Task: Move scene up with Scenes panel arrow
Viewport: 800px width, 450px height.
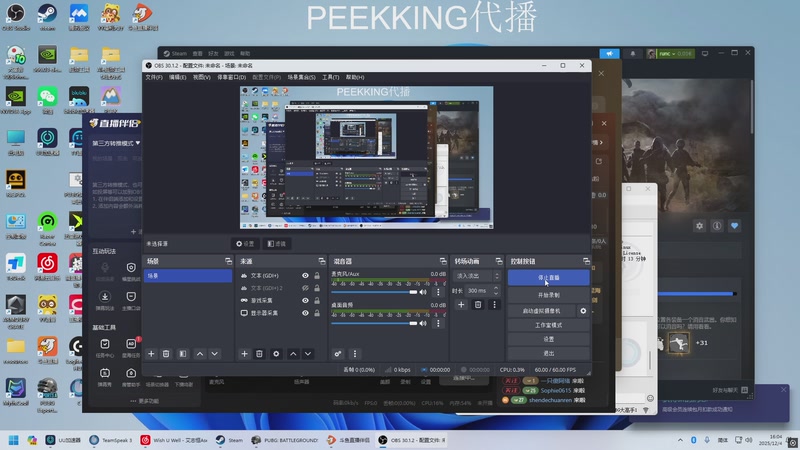Action: (200, 354)
